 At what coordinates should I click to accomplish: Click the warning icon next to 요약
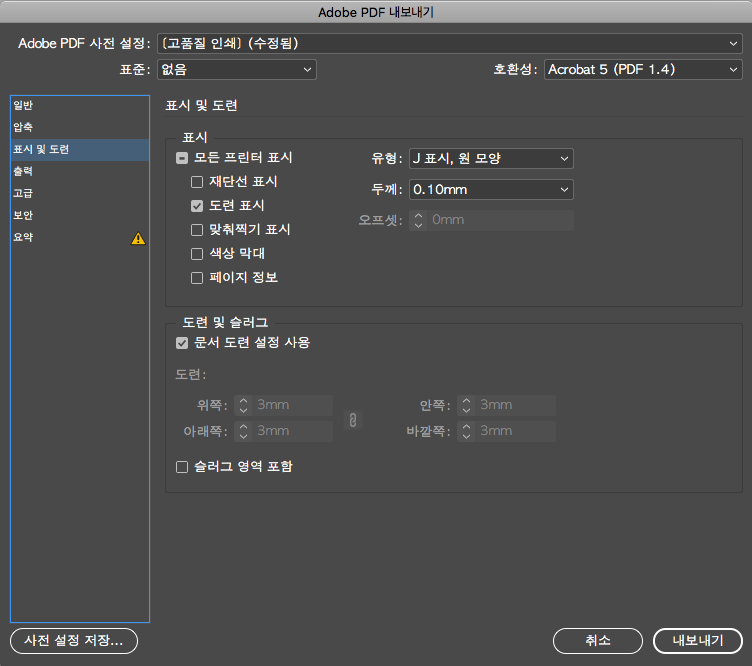[x=138, y=238]
